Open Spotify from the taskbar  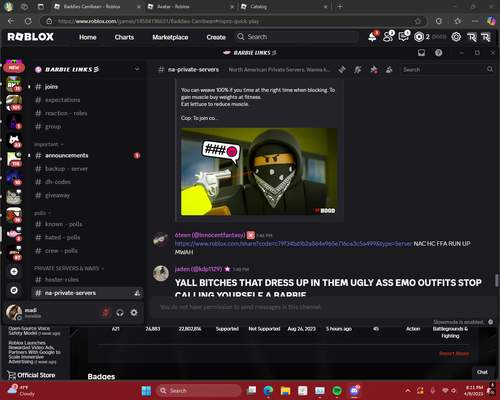(337, 391)
